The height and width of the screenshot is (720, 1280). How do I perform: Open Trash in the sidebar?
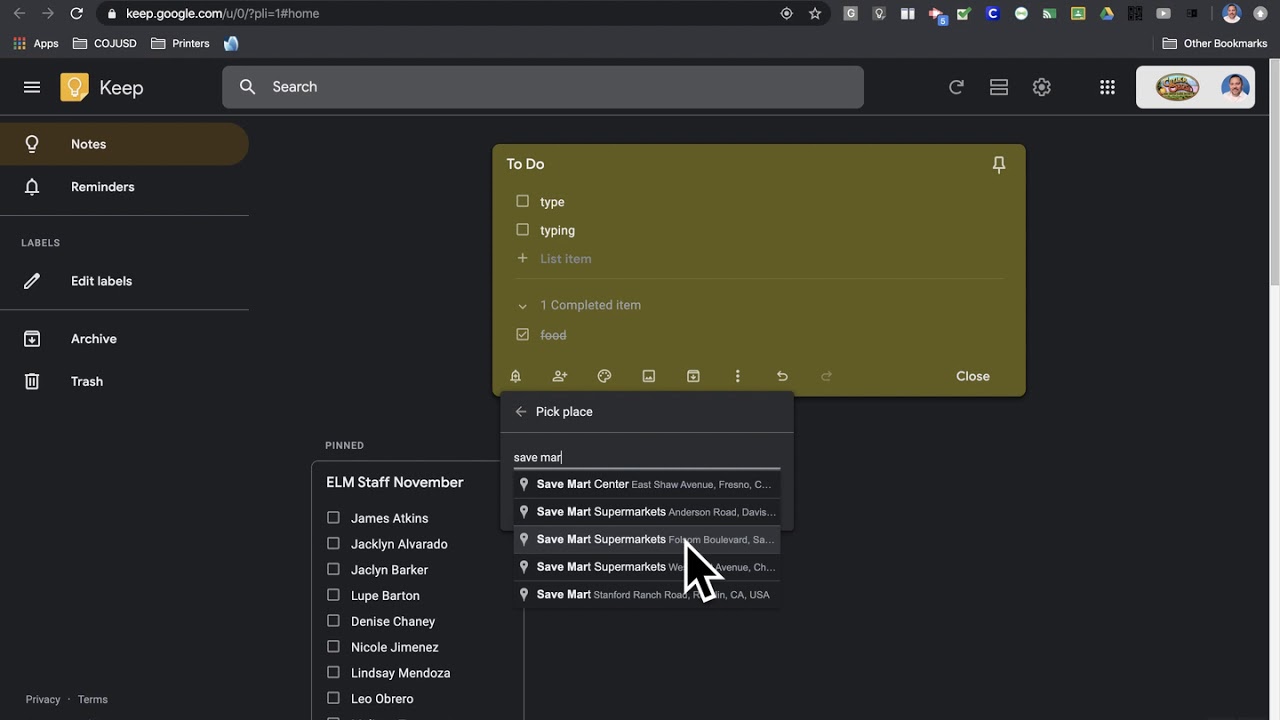[124, 381]
